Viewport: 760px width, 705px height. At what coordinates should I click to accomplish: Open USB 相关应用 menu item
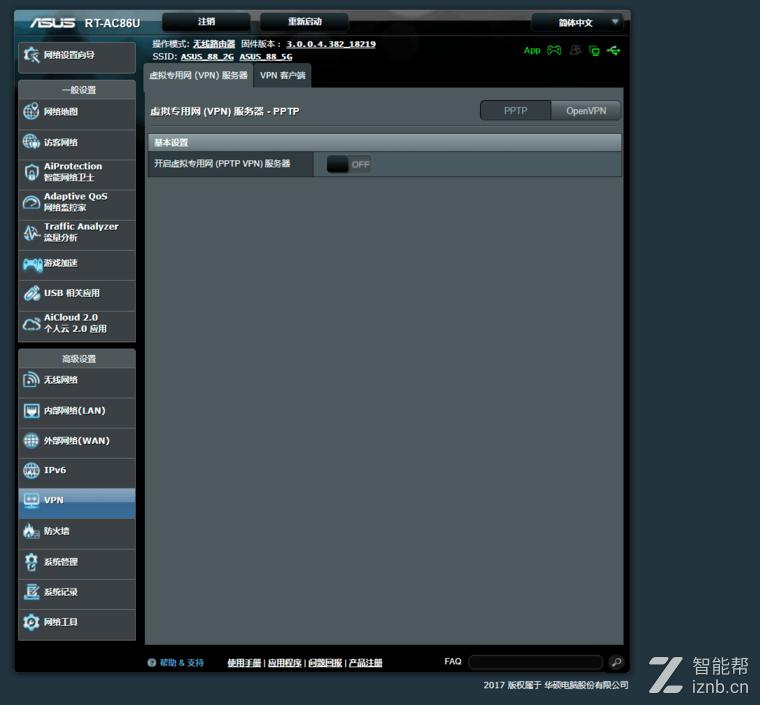tap(77, 294)
